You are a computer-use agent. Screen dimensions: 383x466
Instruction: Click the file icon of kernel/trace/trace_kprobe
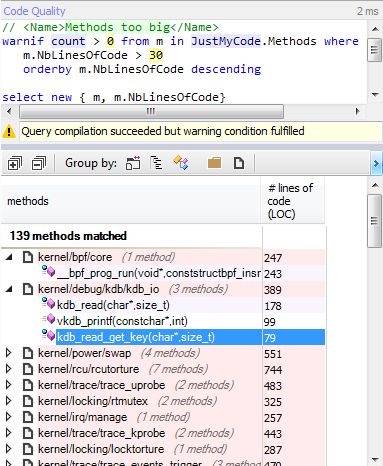pos(28,433)
